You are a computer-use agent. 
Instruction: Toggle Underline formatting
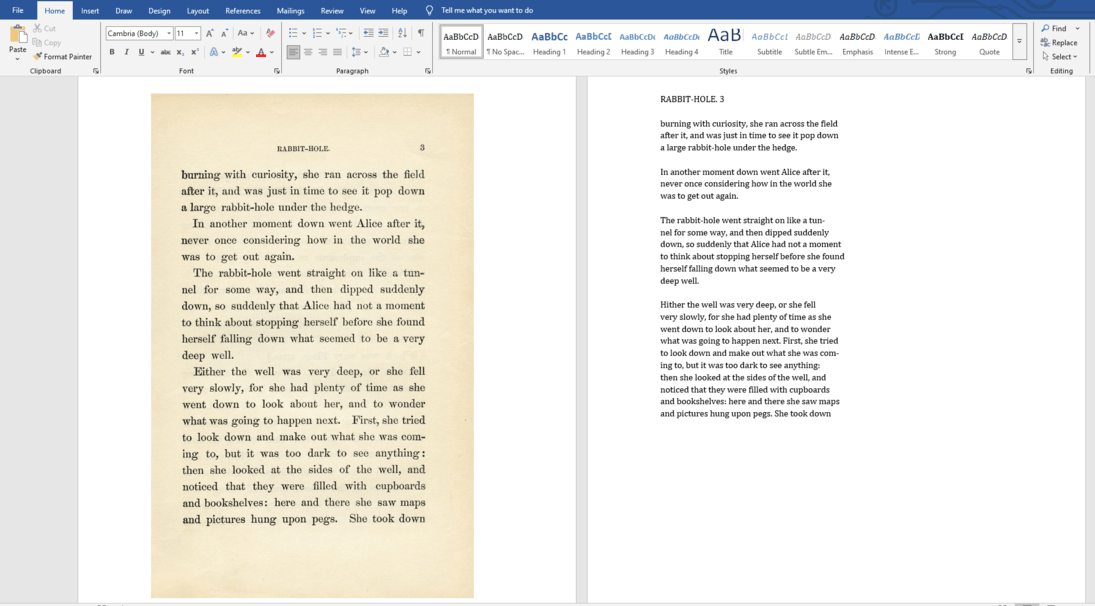coord(141,52)
